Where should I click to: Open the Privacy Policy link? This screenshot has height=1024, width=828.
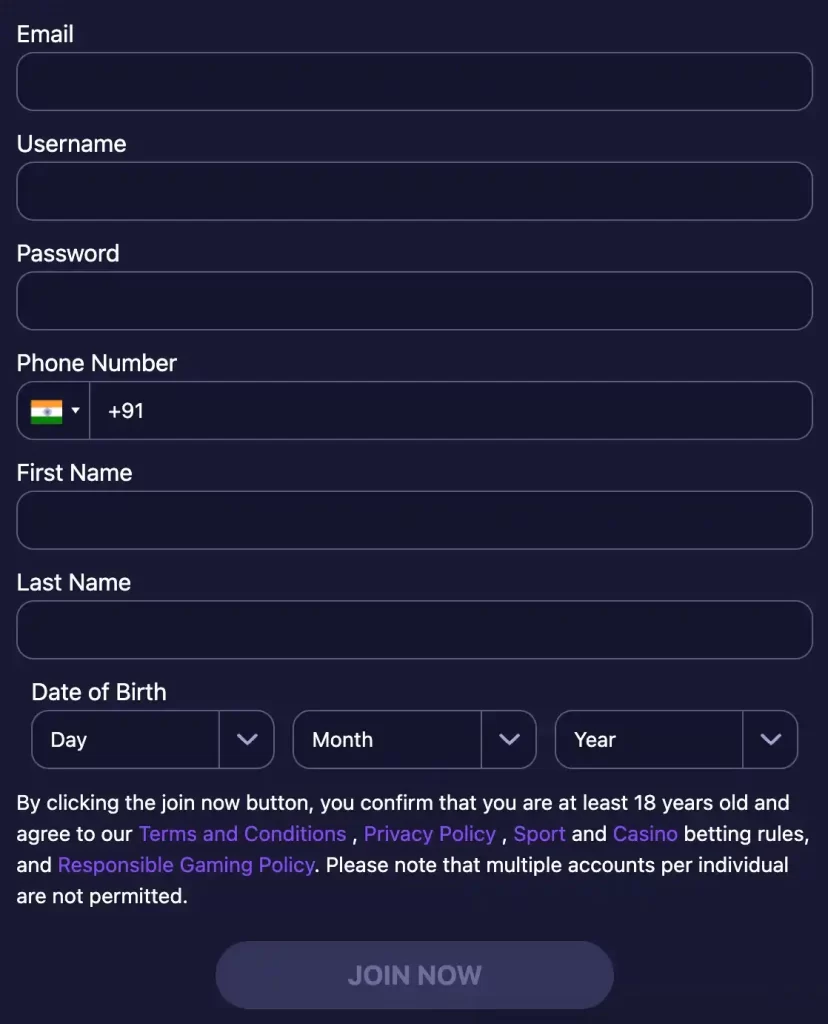429,834
